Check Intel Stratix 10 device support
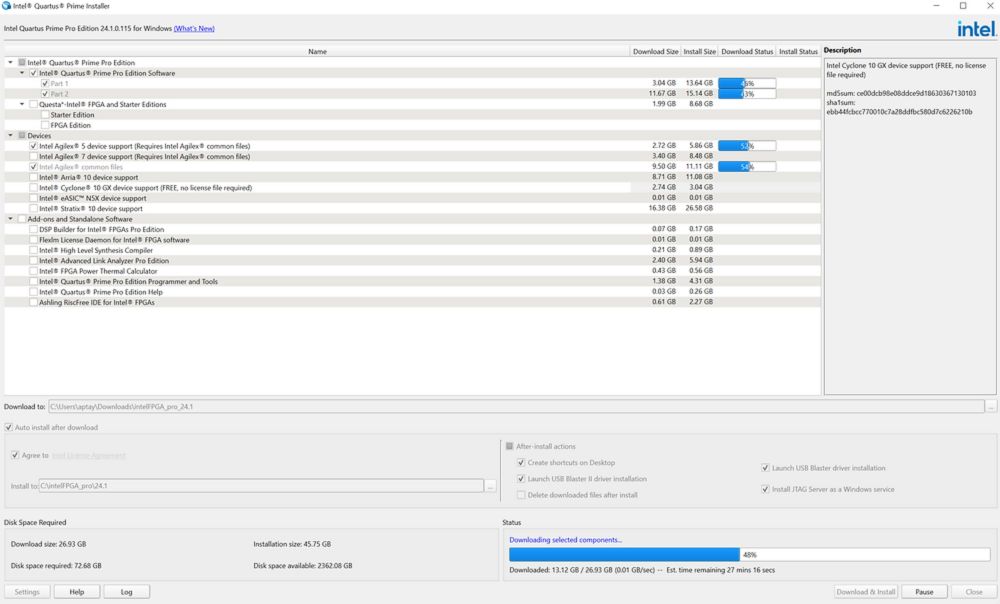The width and height of the screenshot is (1000, 604). [x=33, y=209]
